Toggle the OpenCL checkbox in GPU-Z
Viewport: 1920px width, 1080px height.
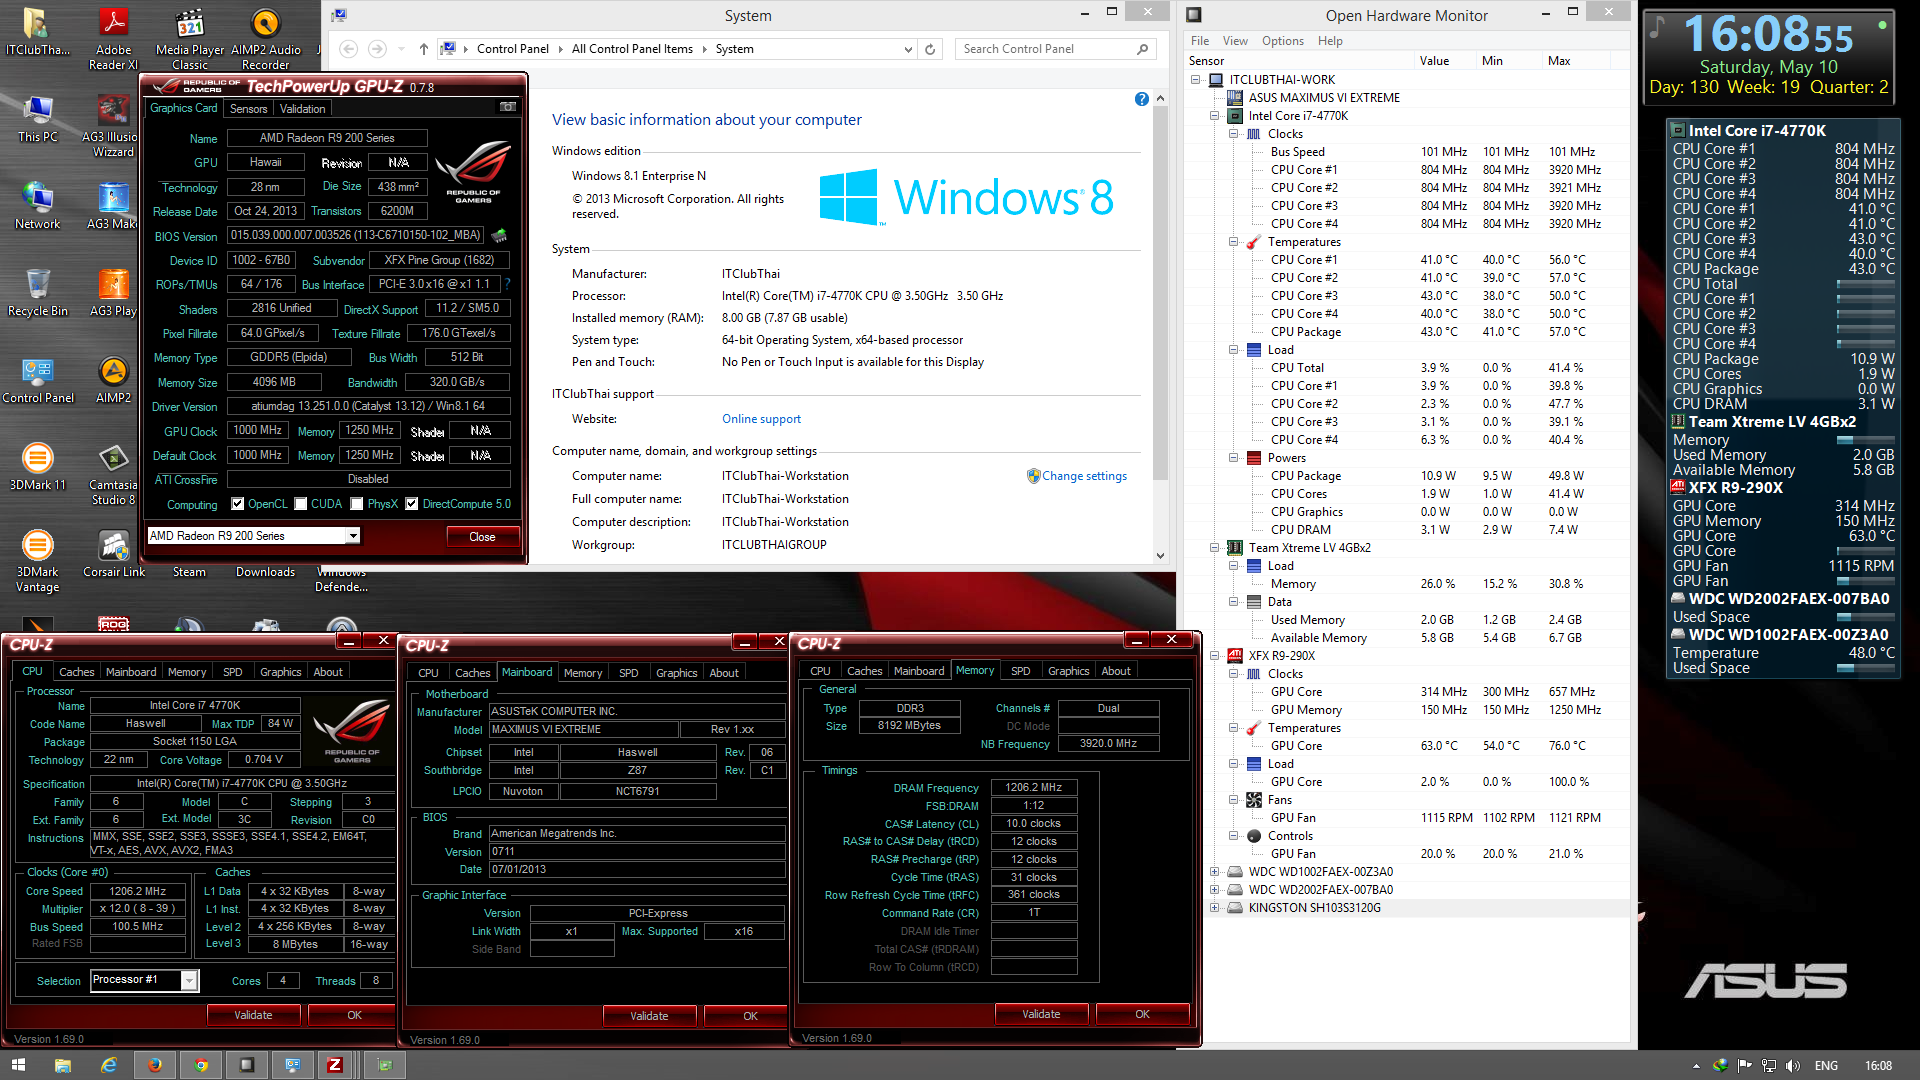point(238,504)
